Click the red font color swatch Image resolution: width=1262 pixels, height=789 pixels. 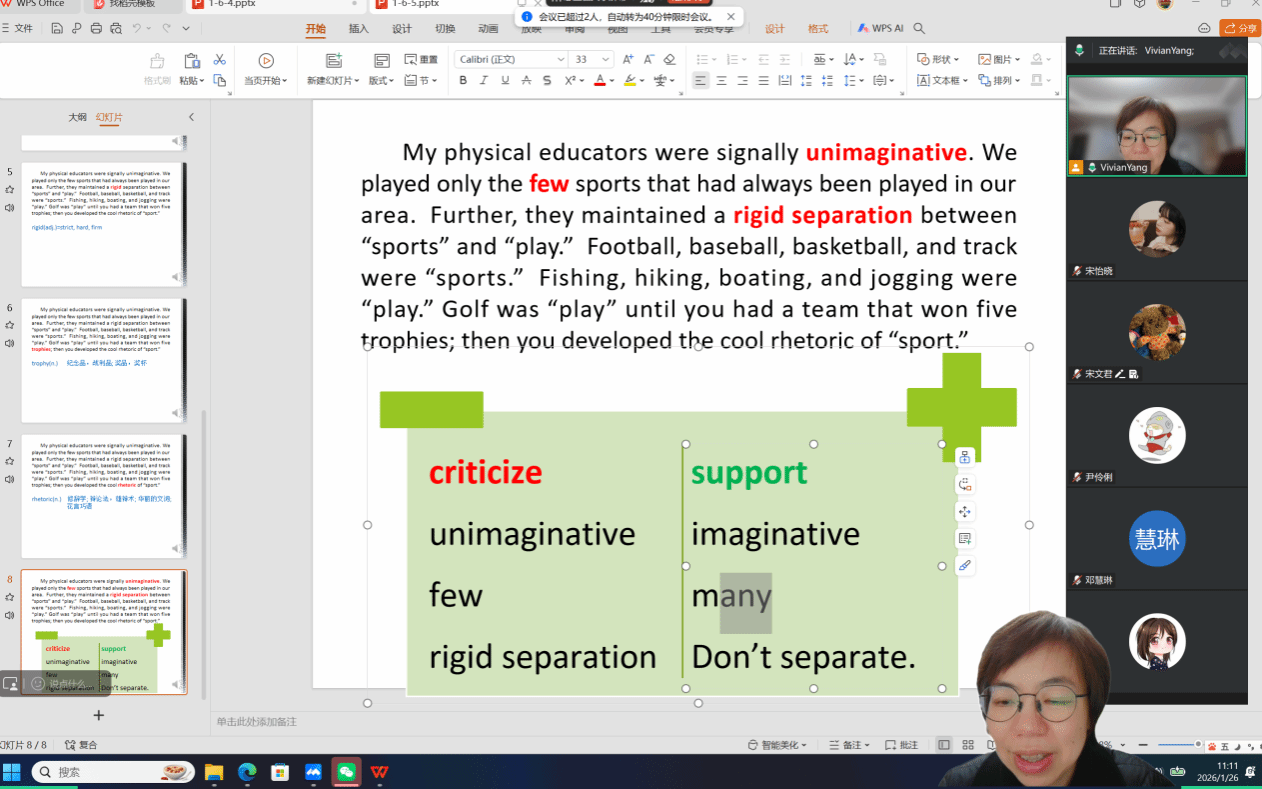coord(600,81)
